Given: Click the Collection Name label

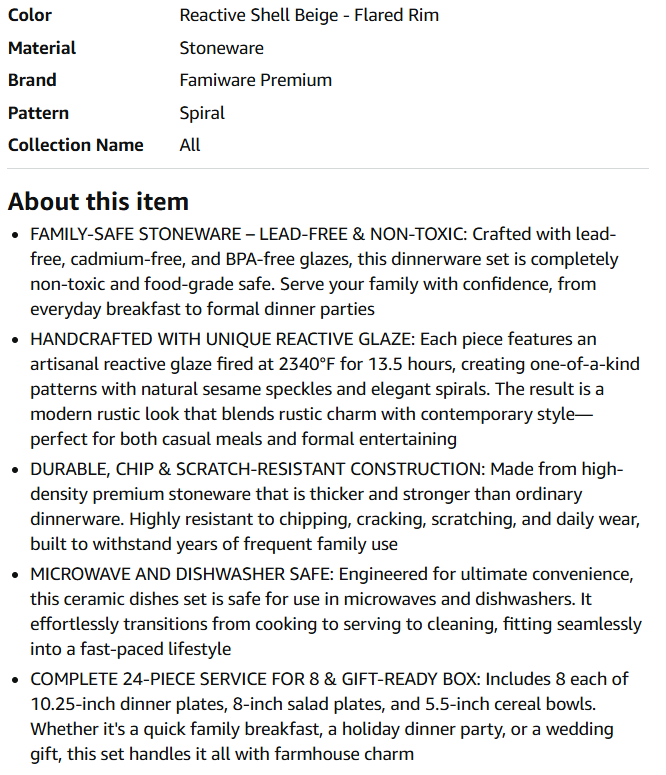Looking at the screenshot, I should click(76, 145).
